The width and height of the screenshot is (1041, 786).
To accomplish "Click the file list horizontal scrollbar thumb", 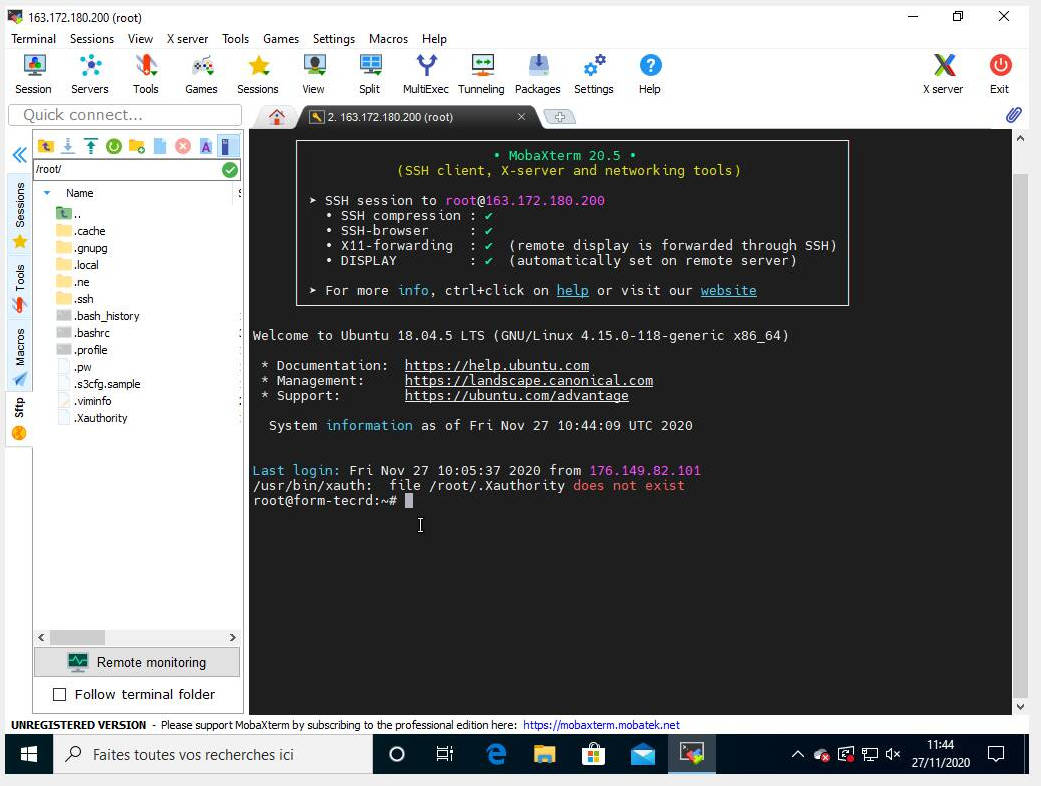I will [77, 637].
